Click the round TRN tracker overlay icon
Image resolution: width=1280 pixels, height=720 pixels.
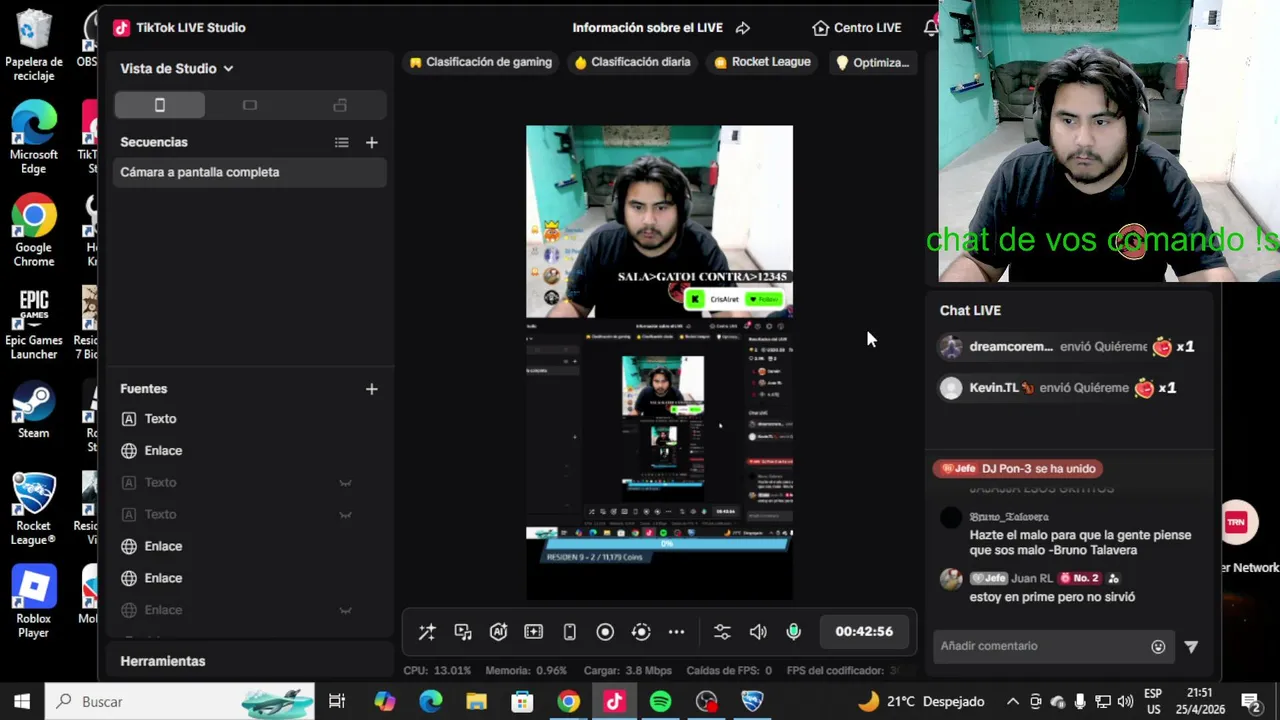click(1237, 522)
